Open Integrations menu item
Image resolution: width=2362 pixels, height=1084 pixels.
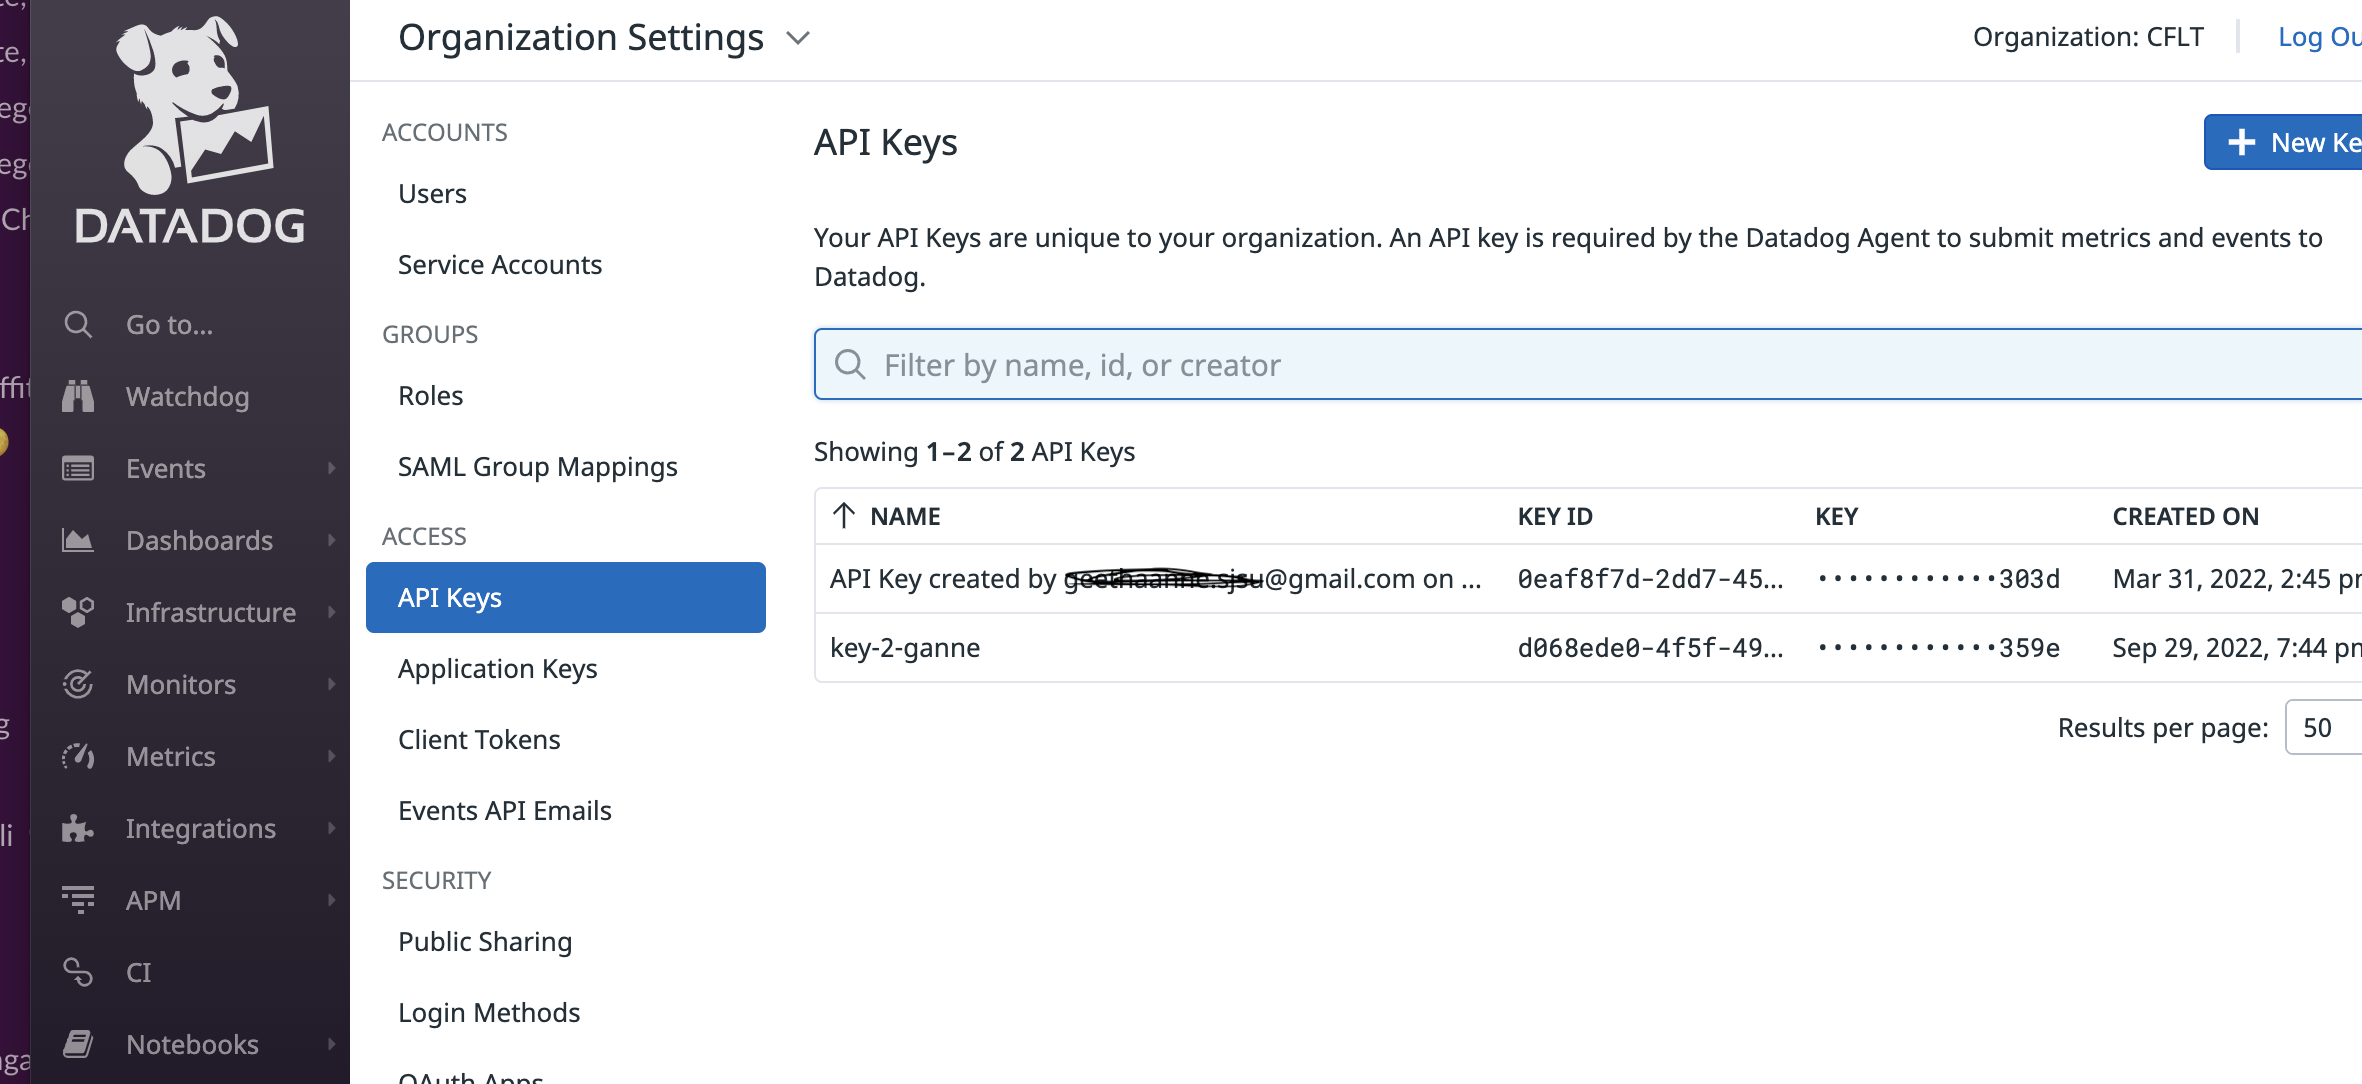tap(200, 828)
